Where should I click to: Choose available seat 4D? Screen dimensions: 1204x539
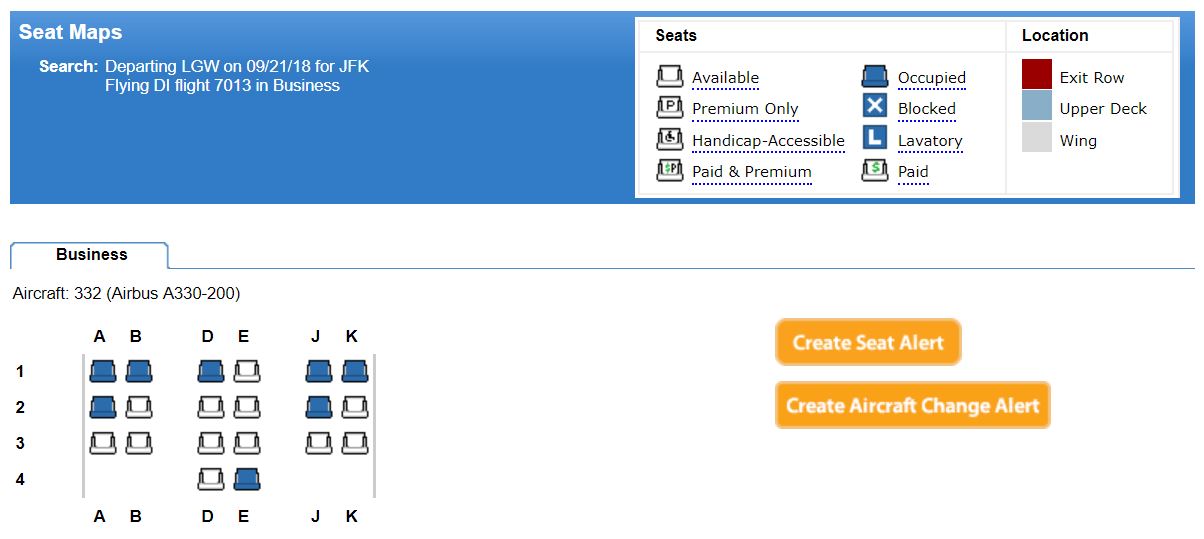(x=211, y=480)
